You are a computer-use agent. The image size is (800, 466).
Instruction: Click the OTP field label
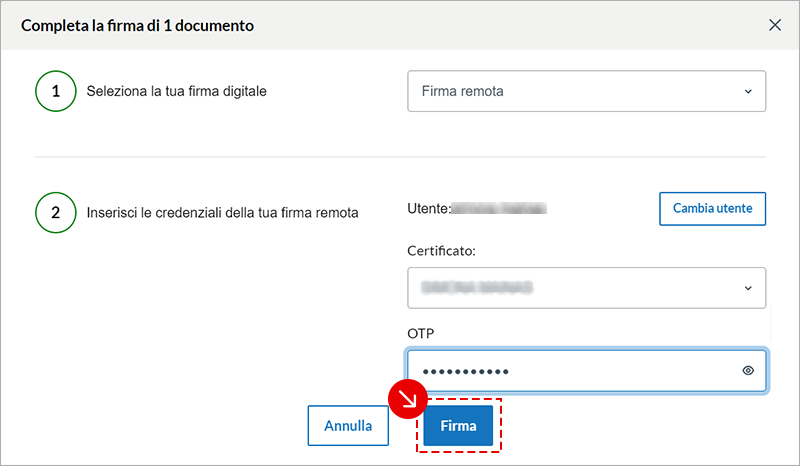coord(421,332)
